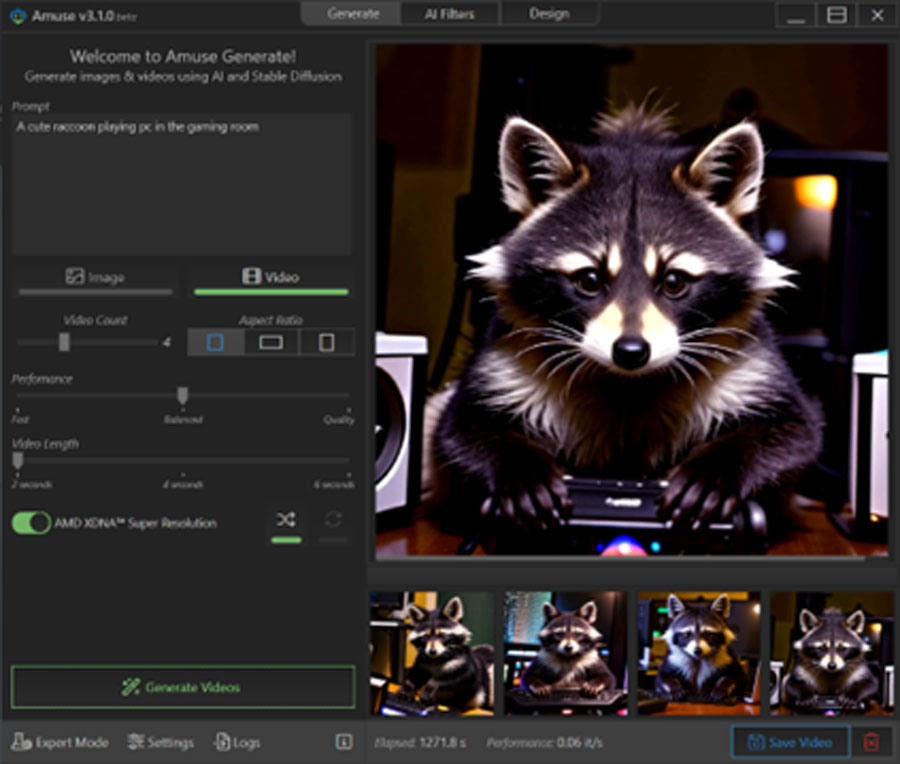Select the second raccoon video thumbnail
The image size is (900, 764).
tap(565, 652)
